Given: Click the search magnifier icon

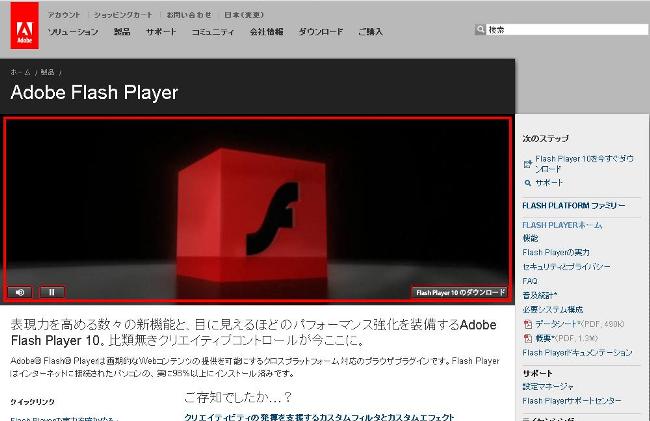Looking at the screenshot, I should coord(479,30).
